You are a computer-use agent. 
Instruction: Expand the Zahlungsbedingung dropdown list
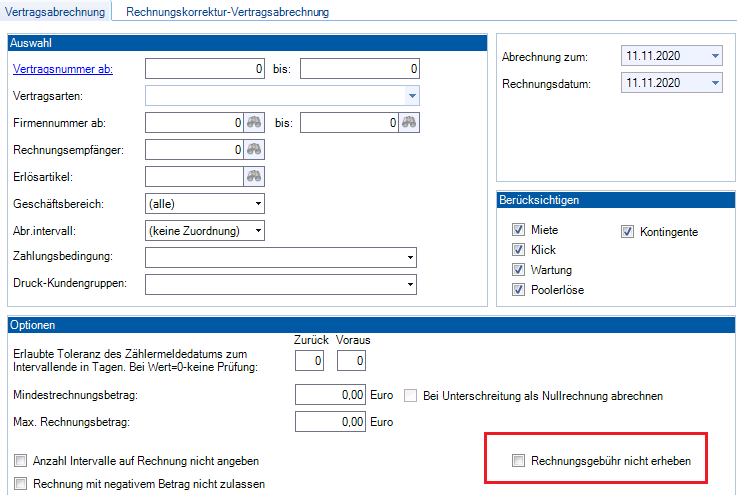(x=410, y=258)
